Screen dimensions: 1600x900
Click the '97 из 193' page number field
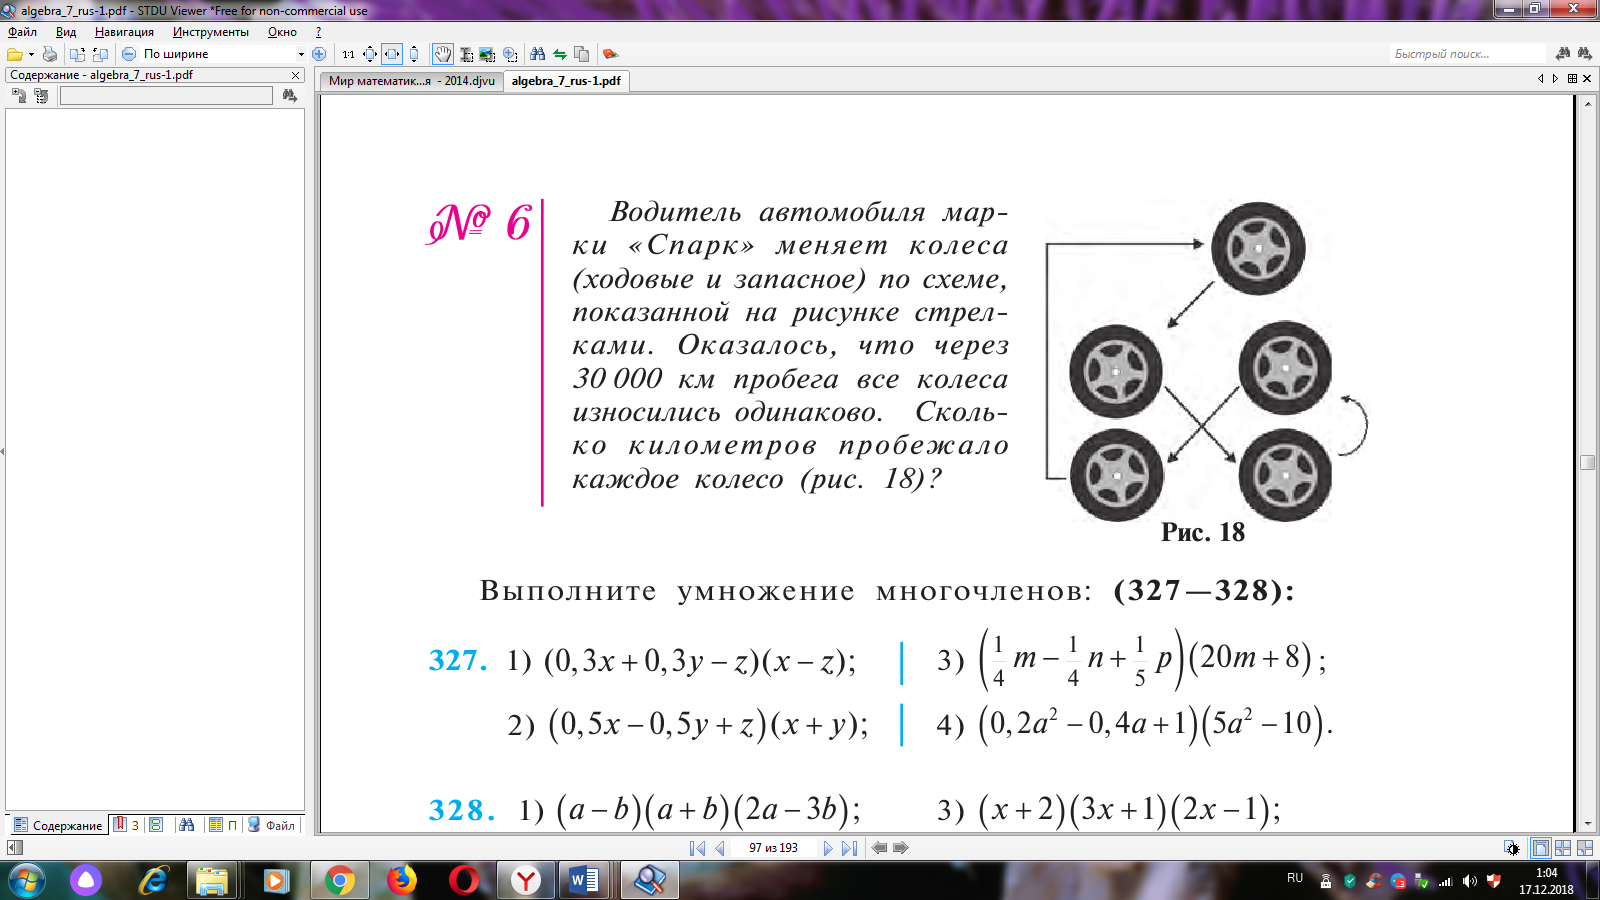coord(773,848)
